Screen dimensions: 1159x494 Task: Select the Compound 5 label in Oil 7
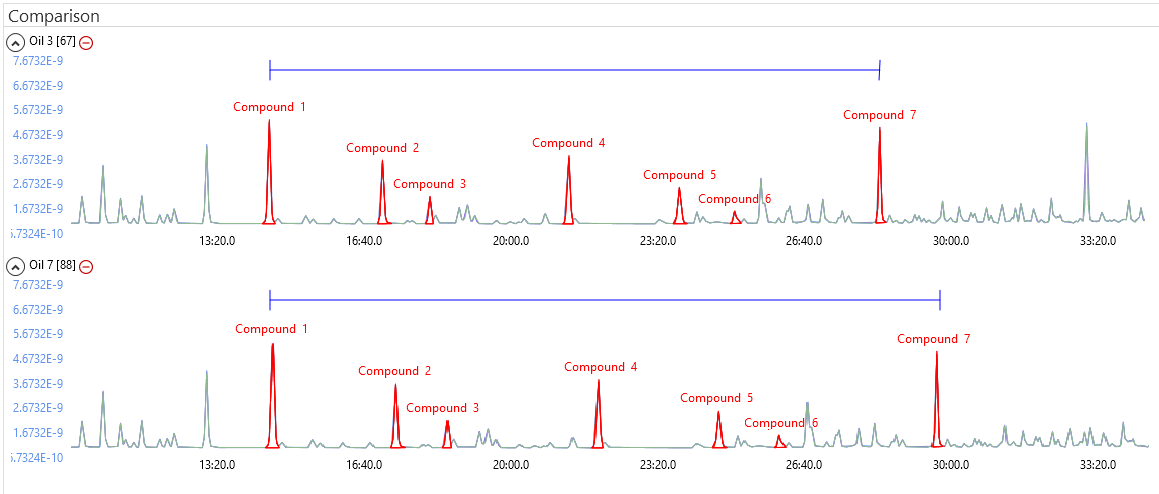(716, 398)
